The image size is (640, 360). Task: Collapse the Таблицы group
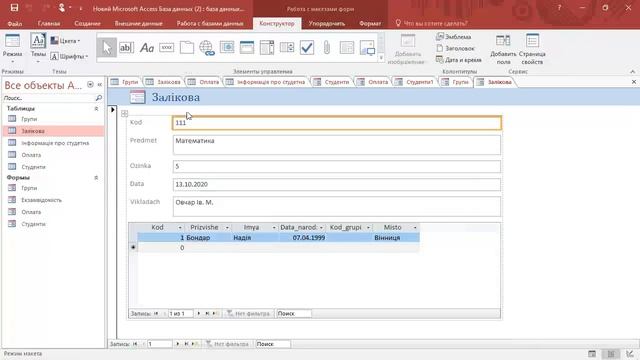pyautogui.click(x=96, y=109)
